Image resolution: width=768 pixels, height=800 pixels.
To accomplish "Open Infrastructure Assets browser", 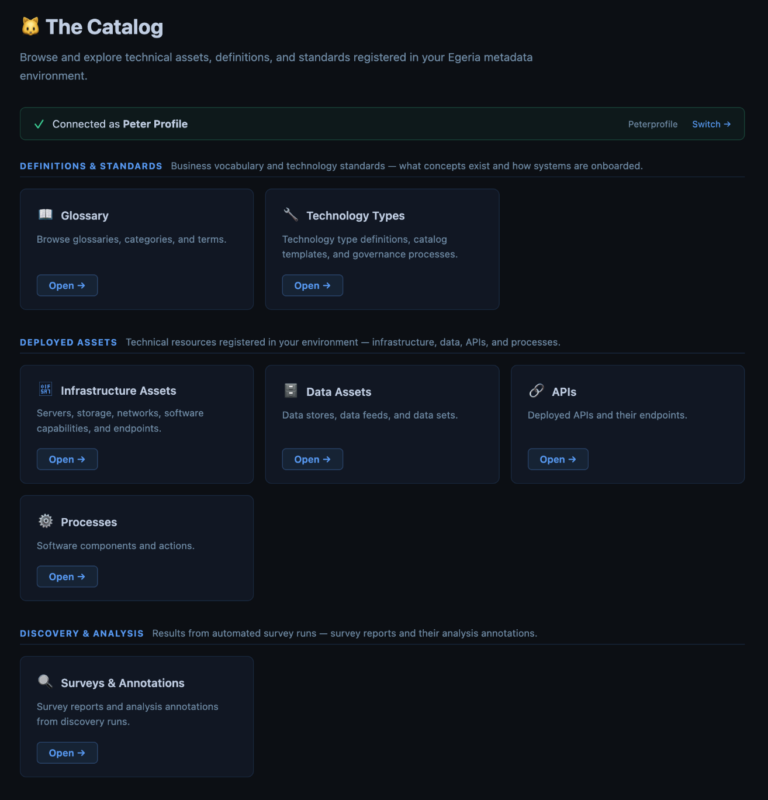I will 67,459.
